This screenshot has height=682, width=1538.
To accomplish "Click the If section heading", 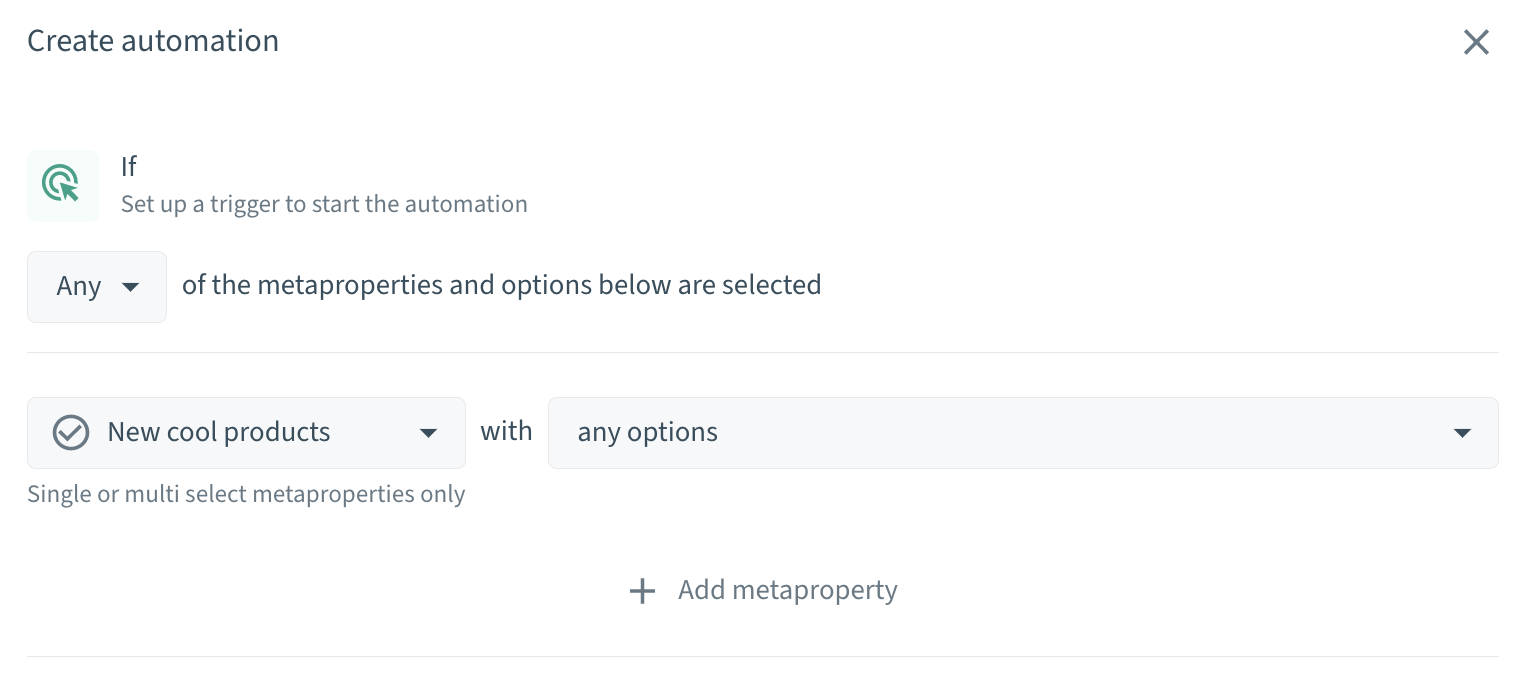I will [x=129, y=166].
